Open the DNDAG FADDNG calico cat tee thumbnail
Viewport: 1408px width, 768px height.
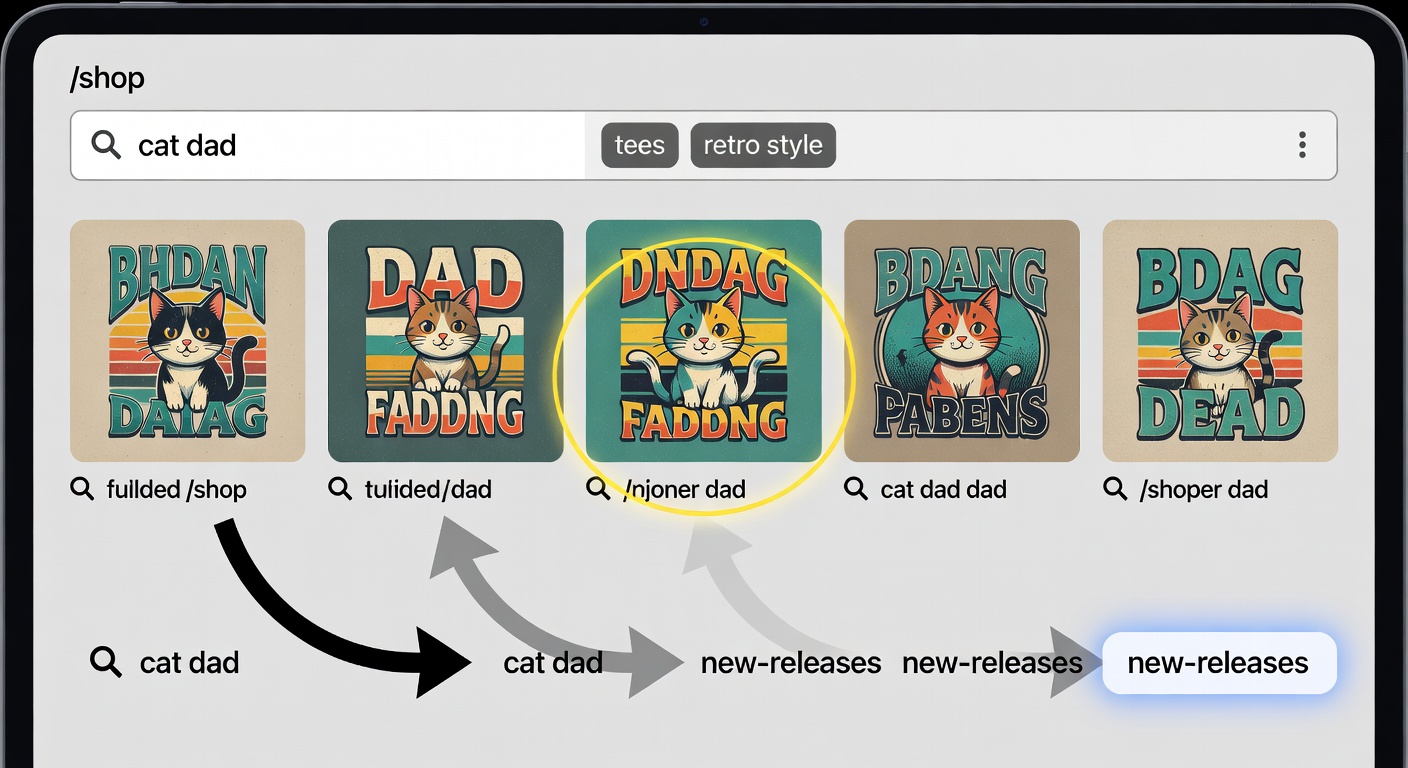[704, 341]
